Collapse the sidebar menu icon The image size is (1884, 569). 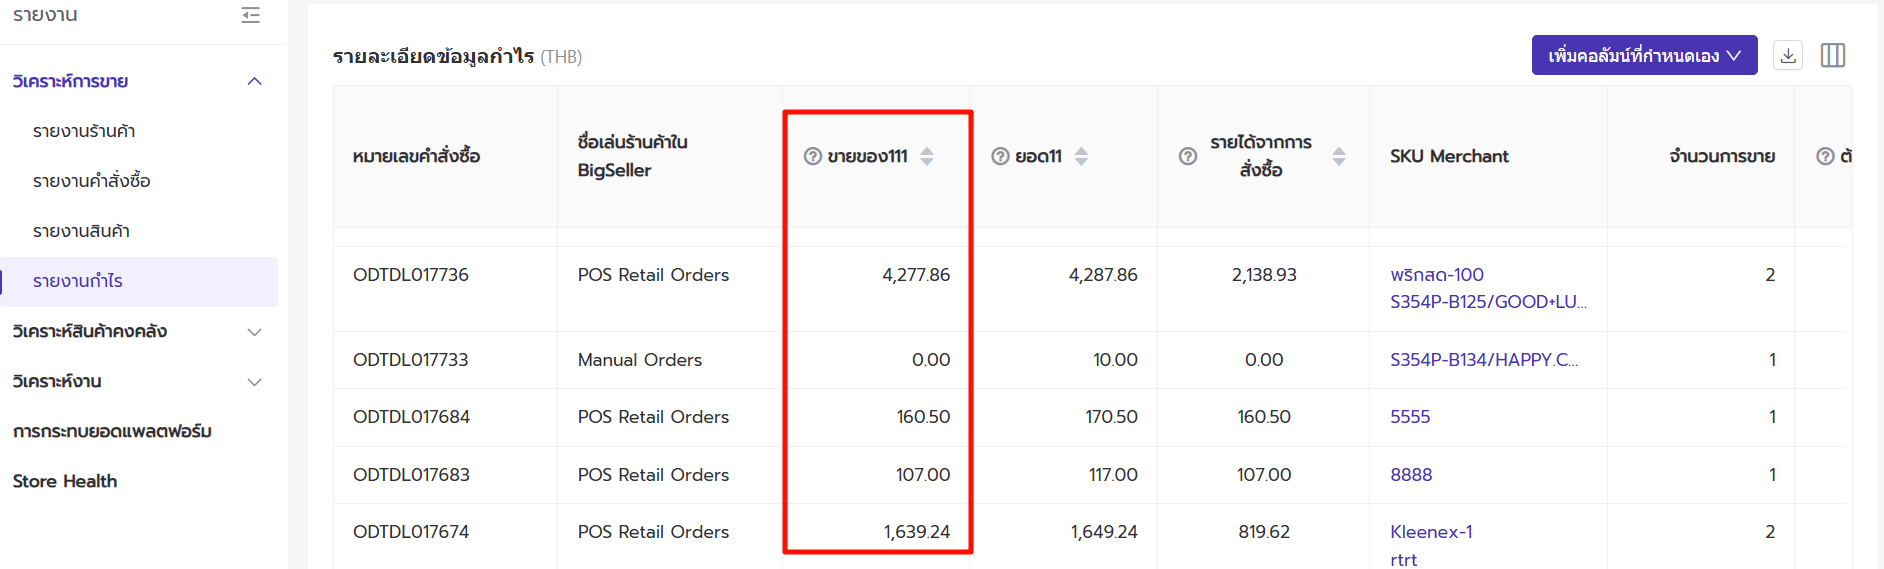coord(251,15)
